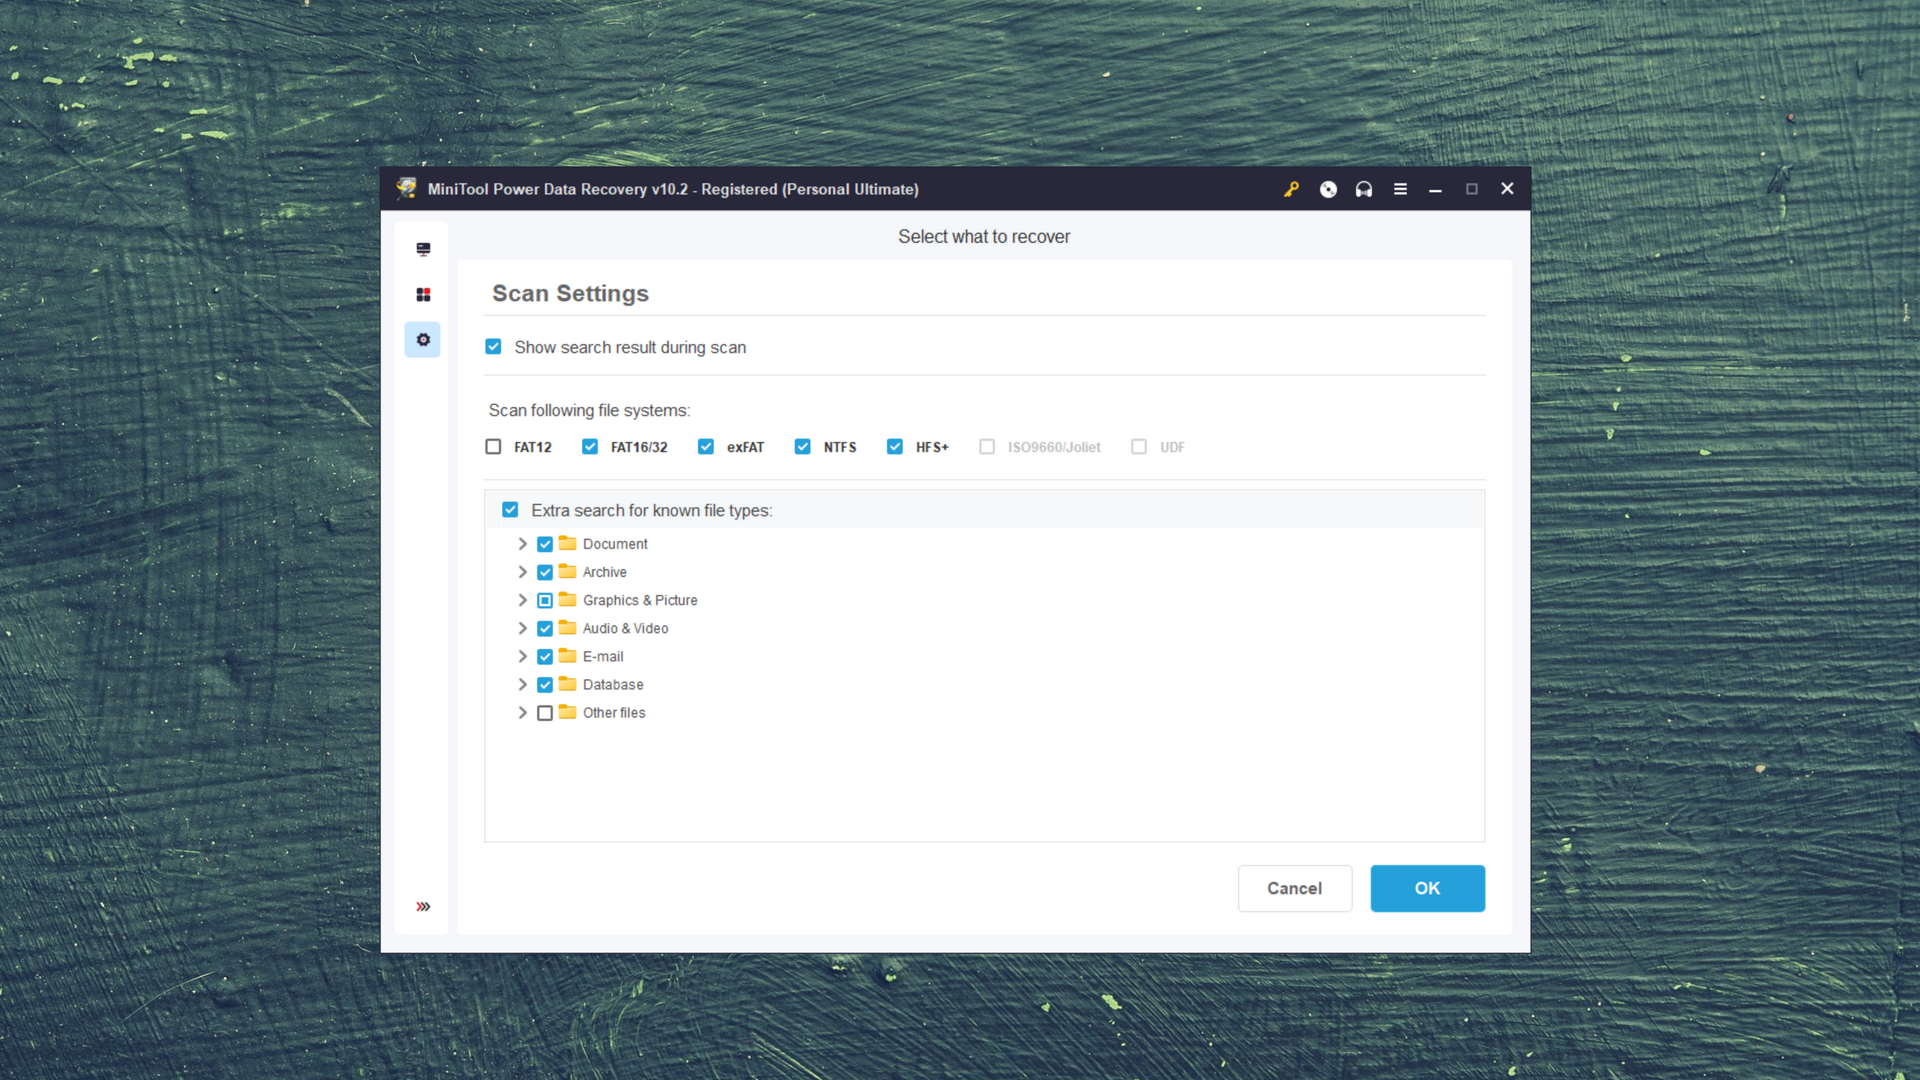Select the Graphics & Picture label
Viewport: 1920px width, 1080px height.
point(640,600)
